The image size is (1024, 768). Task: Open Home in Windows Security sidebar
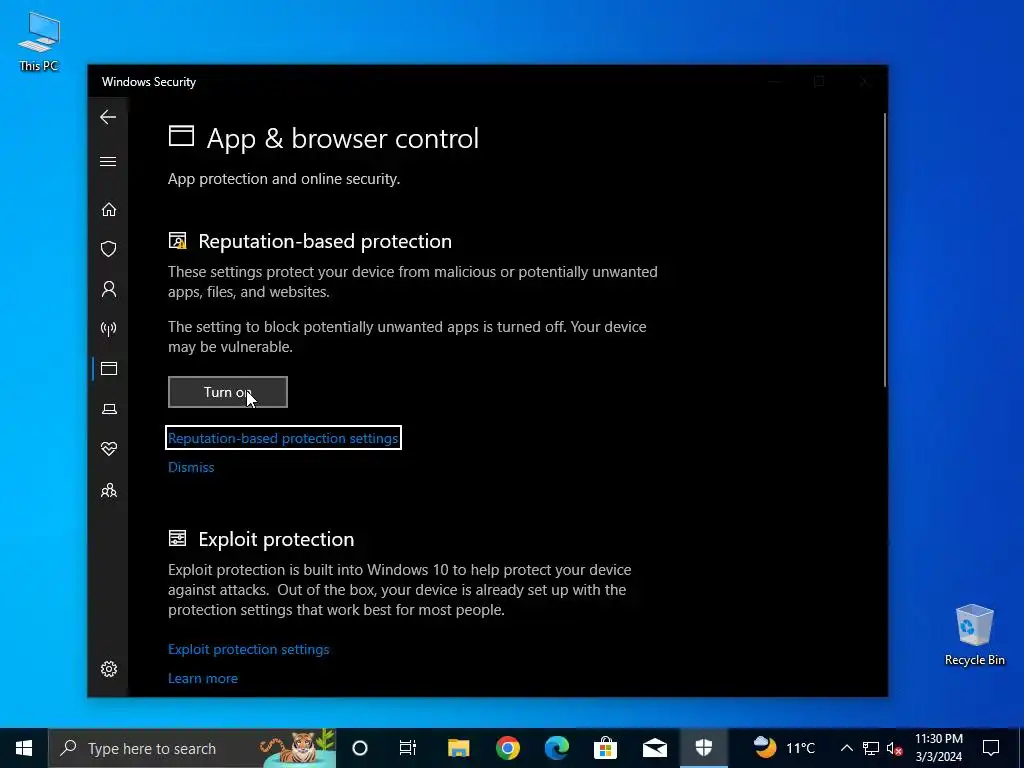tap(108, 209)
